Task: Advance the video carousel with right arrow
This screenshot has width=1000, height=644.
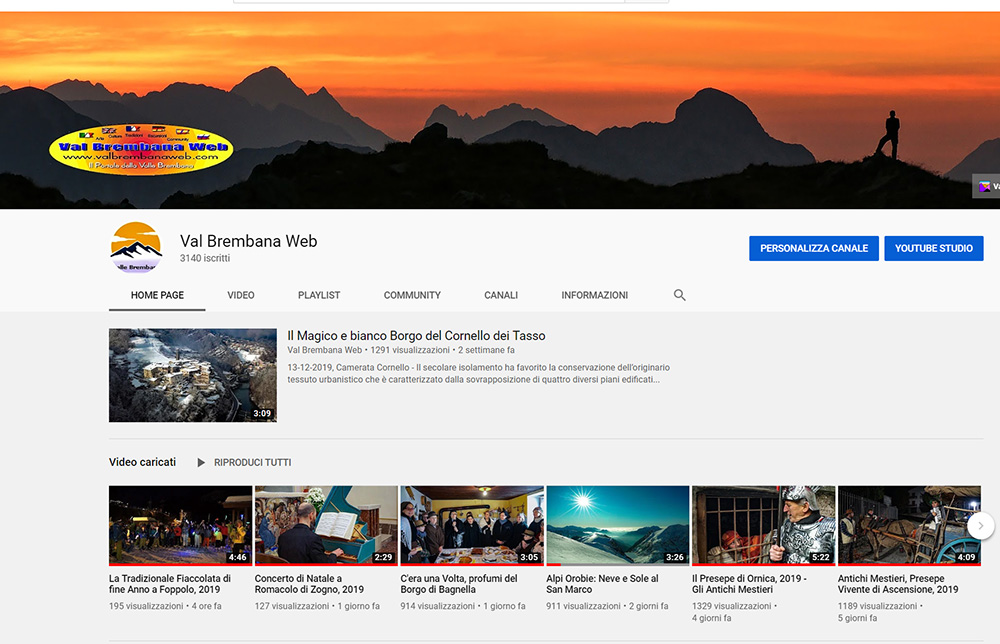Action: tap(980, 526)
